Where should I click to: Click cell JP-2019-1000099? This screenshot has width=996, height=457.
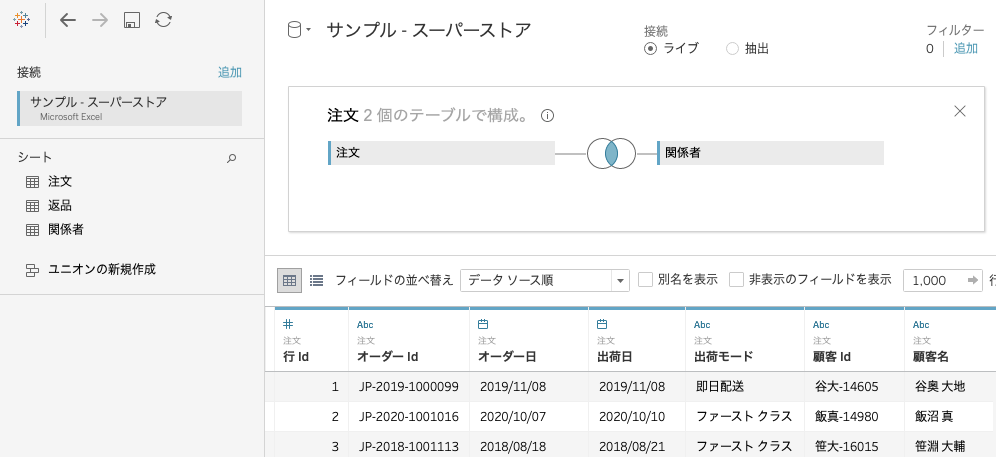coord(409,386)
